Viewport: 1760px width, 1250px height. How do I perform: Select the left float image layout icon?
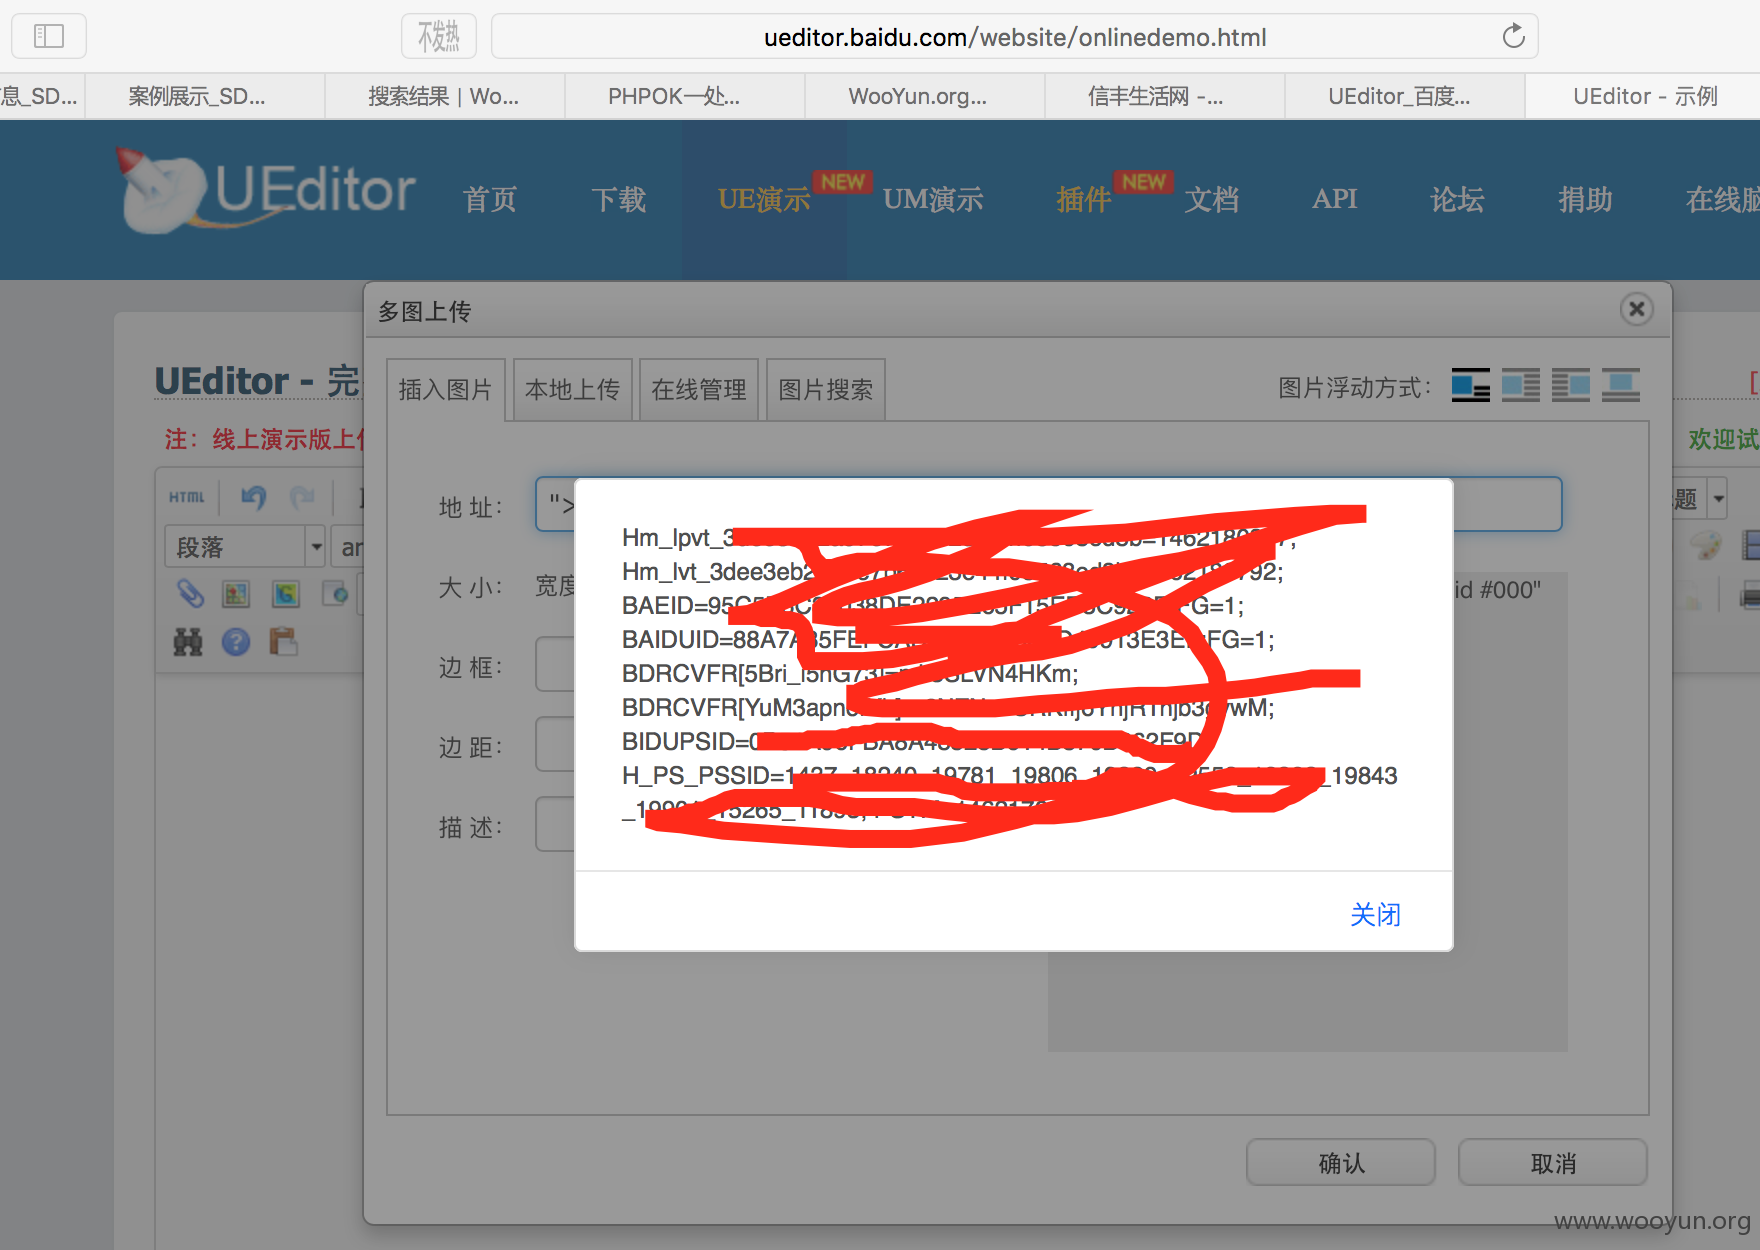(x=1470, y=386)
